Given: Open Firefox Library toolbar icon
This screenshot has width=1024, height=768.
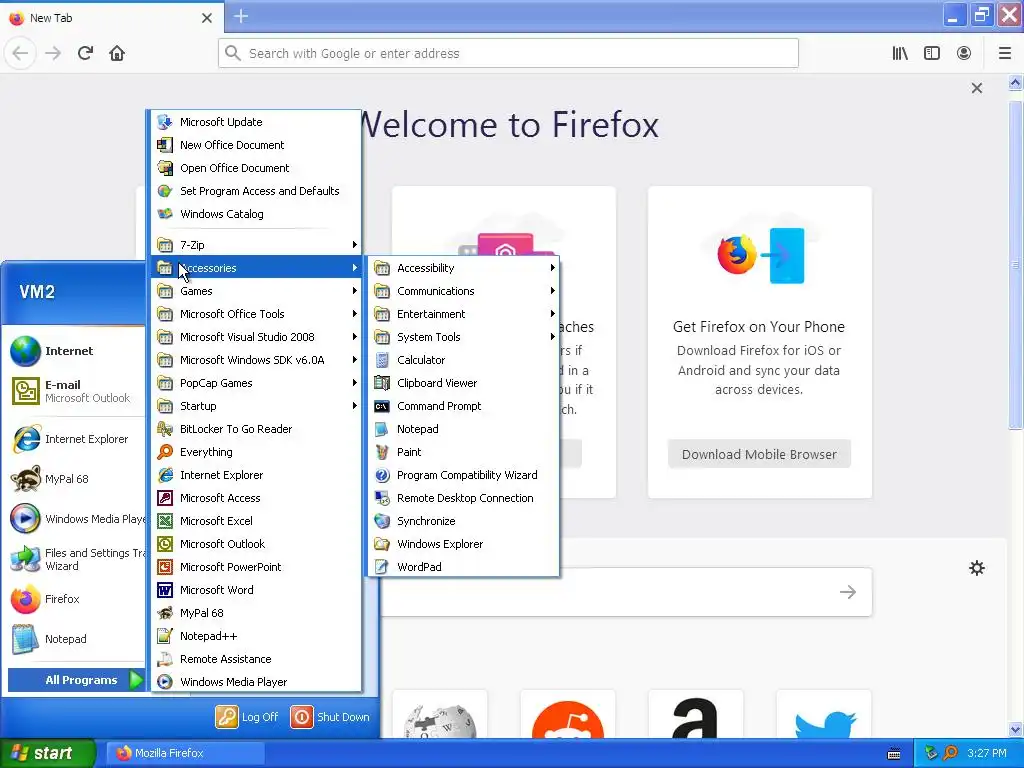Looking at the screenshot, I should pos(900,53).
